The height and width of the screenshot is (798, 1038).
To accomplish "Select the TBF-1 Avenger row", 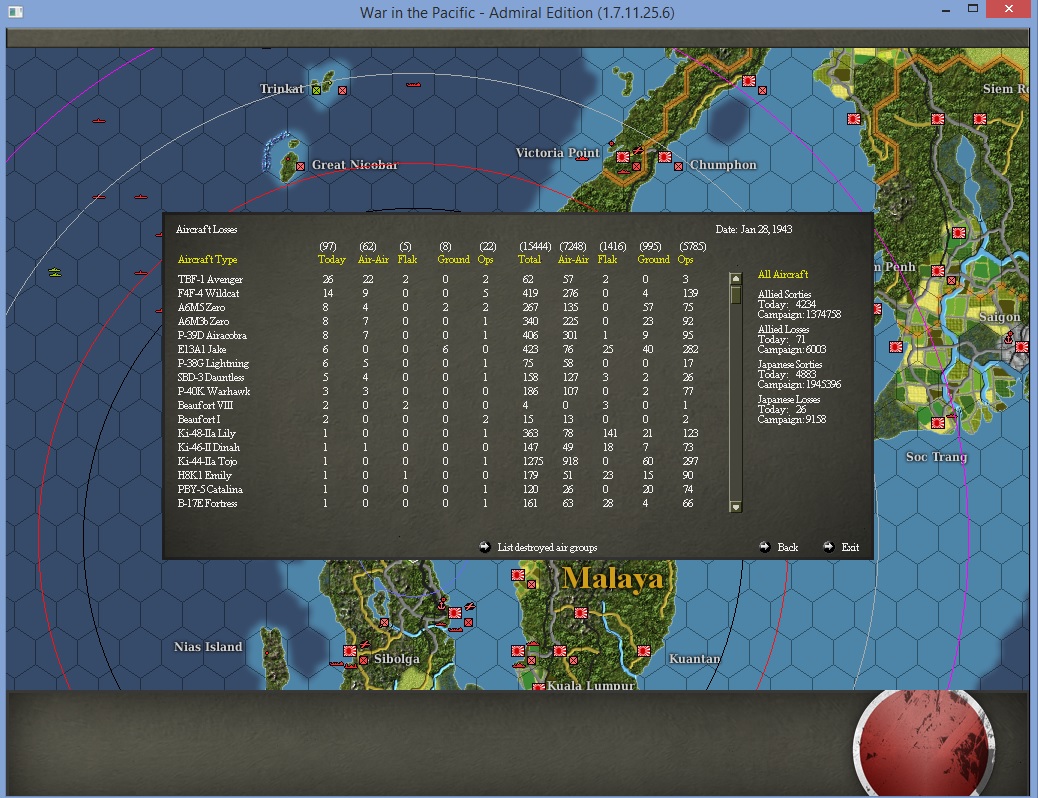I will [x=437, y=279].
